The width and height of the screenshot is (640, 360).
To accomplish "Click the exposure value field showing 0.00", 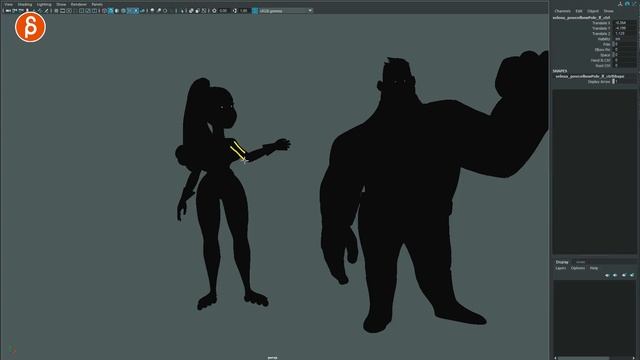I will coord(223,11).
